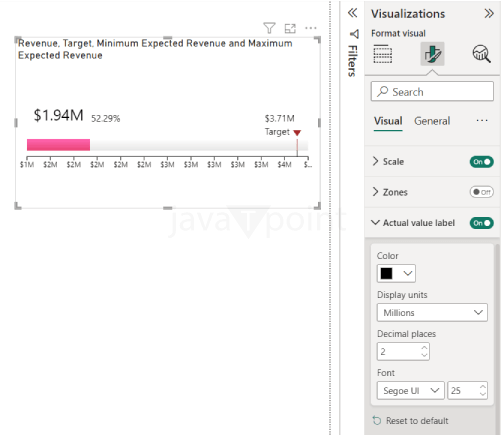The height and width of the screenshot is (435, 501).
Task: Click the $3.71M target value
Action: (x=280, y=118)
